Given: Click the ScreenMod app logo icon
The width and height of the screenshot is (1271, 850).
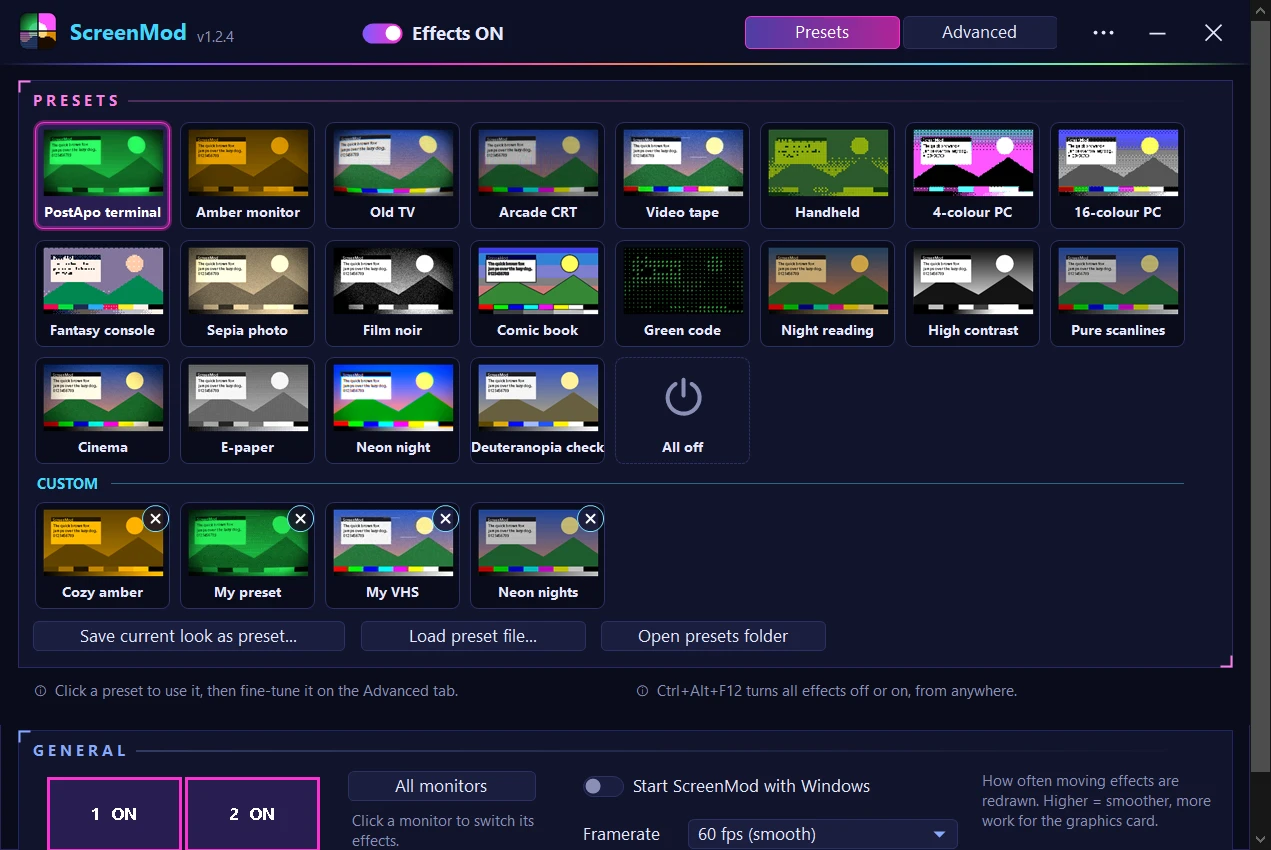Looking at the screenshot, I should 38,32.
